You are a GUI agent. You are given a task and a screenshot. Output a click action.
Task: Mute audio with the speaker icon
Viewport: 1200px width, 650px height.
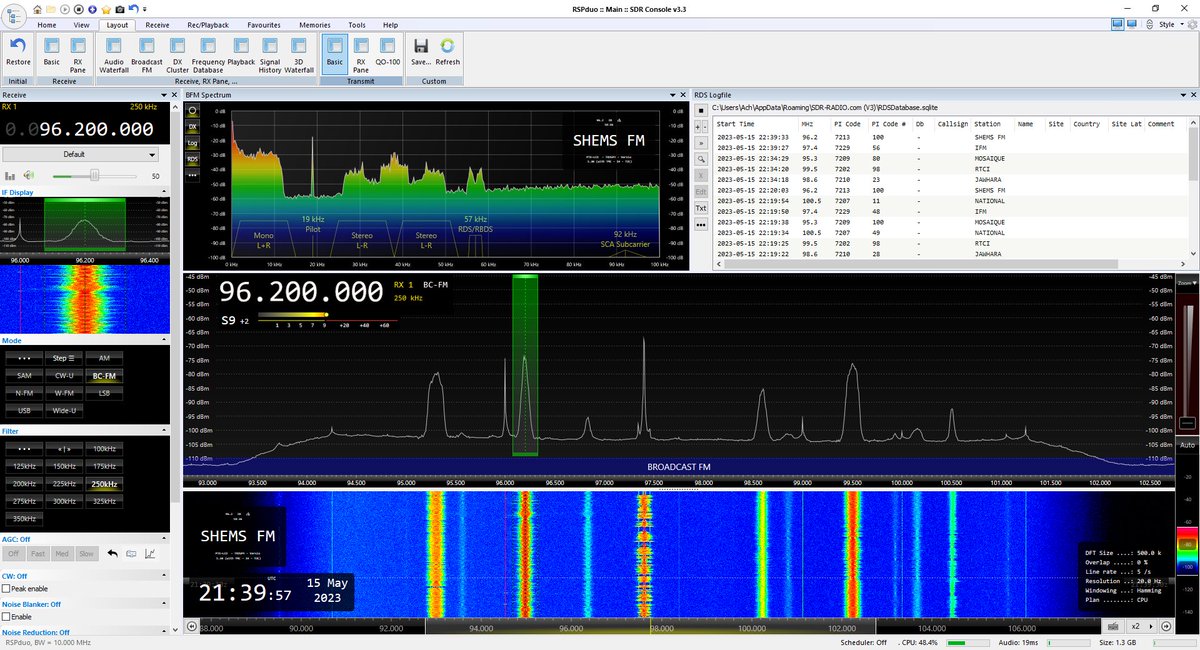click(28, 175)
